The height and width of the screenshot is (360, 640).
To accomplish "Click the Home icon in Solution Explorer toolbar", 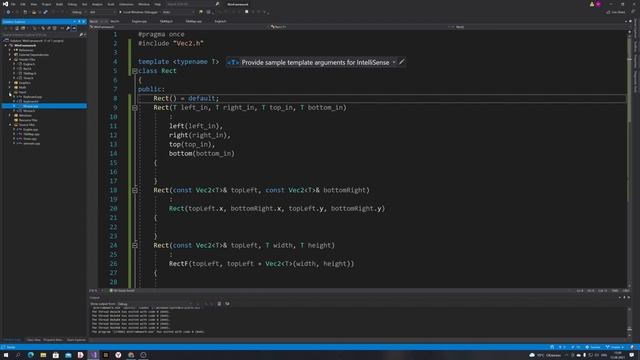I will click(17, 28).
